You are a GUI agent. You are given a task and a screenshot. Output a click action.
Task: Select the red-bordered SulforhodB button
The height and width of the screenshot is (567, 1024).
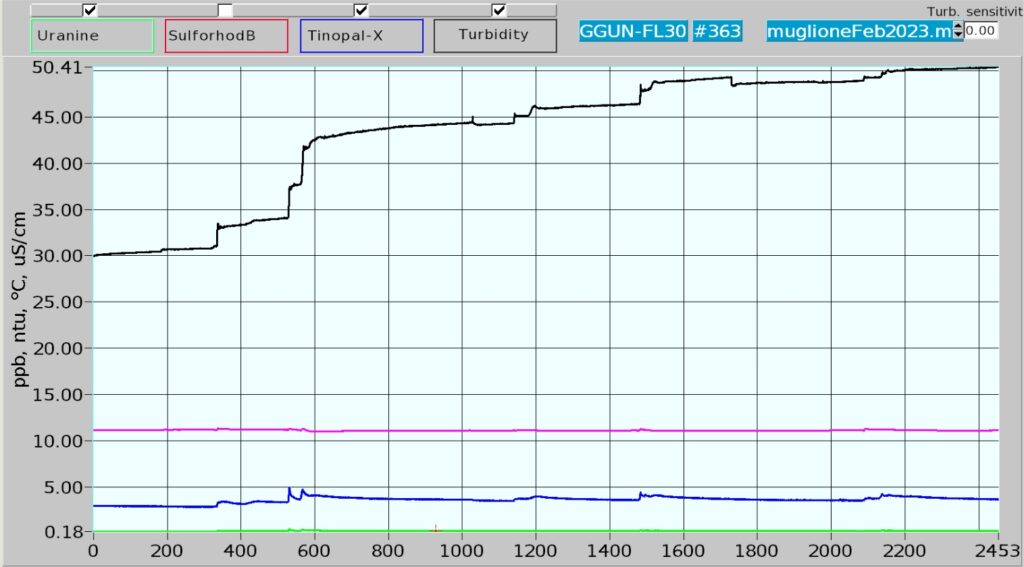(226, 35)
